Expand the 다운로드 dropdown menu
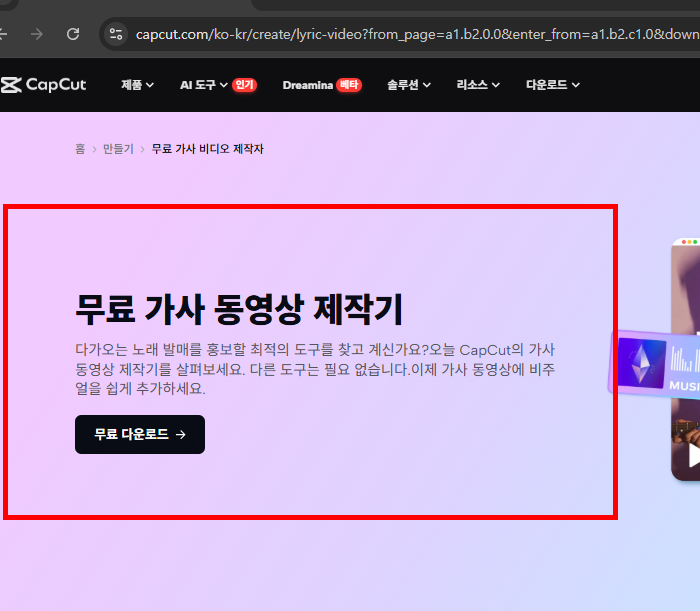The width and height of the screenshot is (700, 611). pyautogui.click(x=553, y=85)
